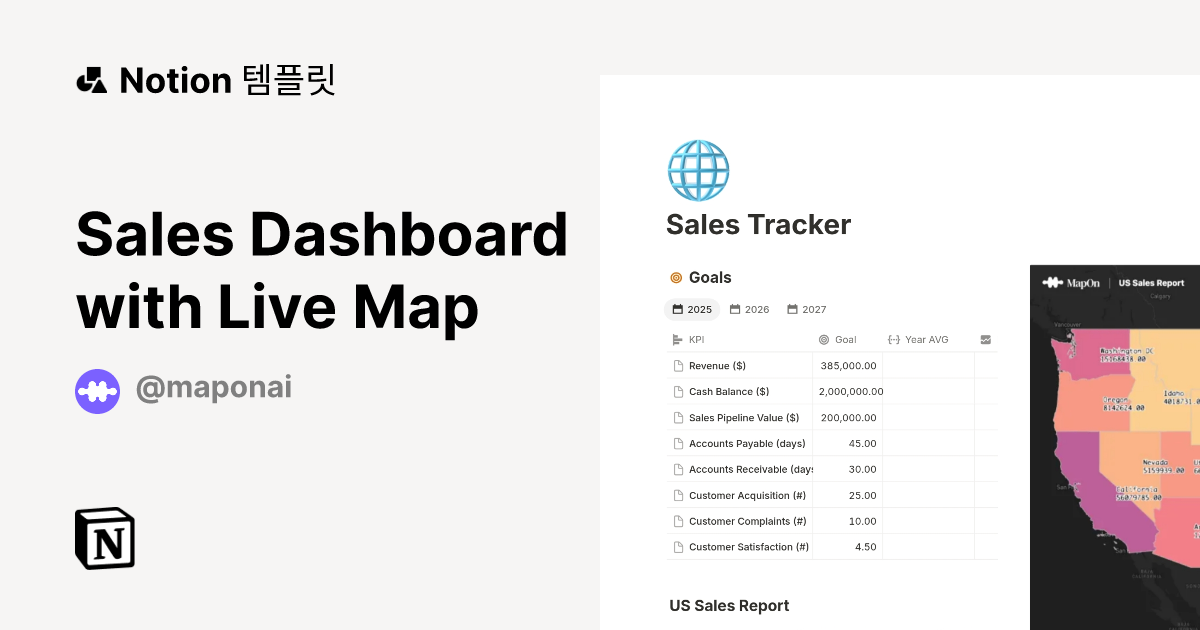Click the calendar icon on the 2026 view
This screenshot has width=1200, height=630.
(x=734, y=309)
